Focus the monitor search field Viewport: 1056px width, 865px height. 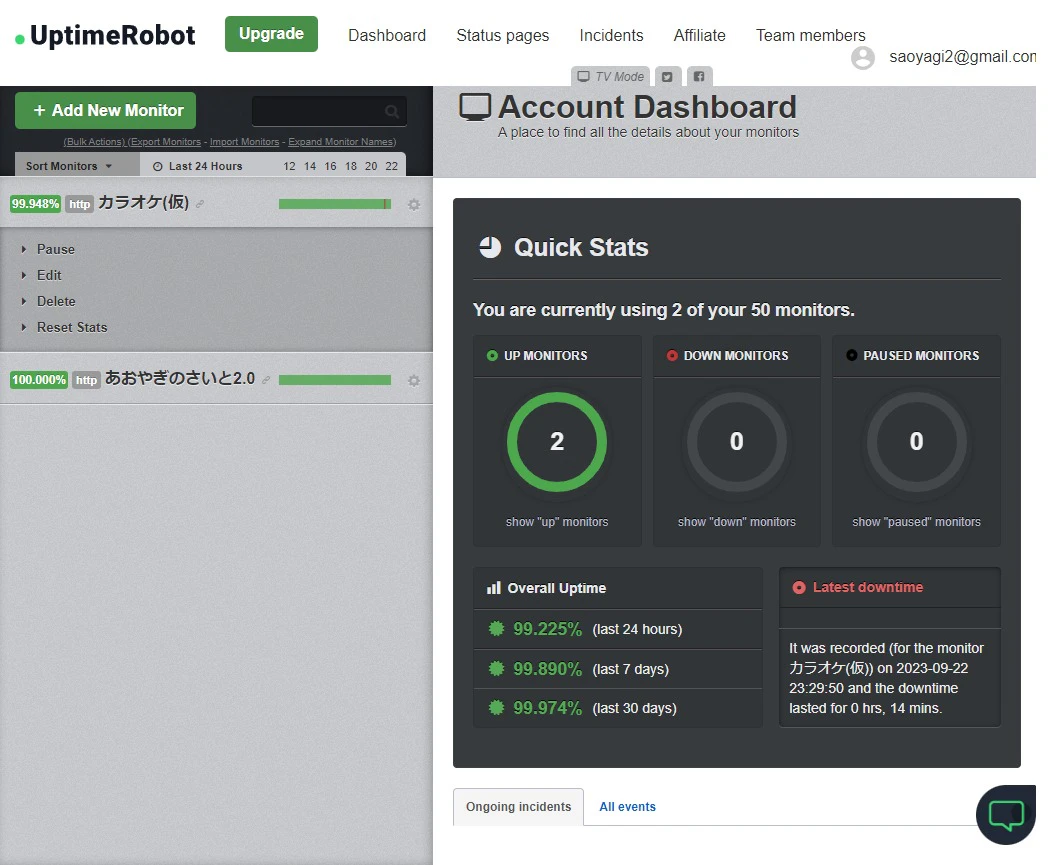329,111
